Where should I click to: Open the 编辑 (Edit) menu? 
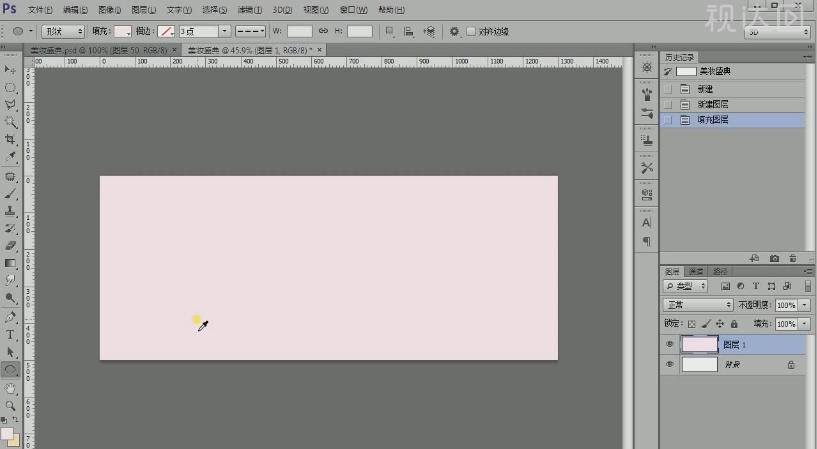click(x=75, y=10)
